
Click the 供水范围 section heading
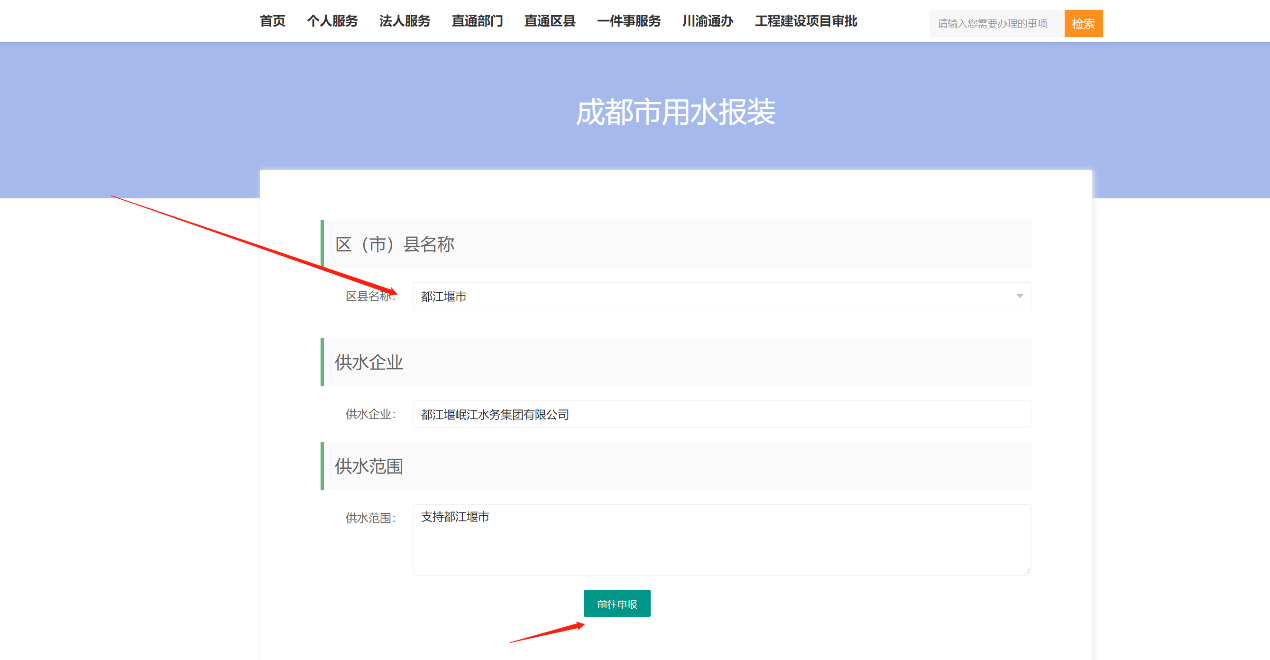(369, 466)
